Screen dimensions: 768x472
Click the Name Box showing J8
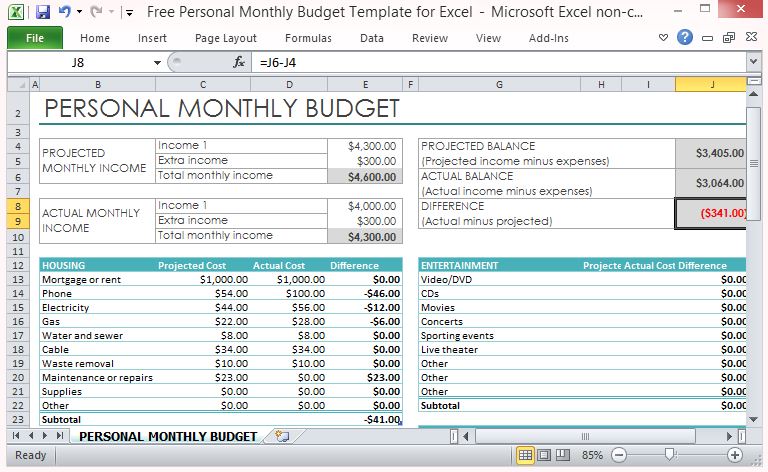[78, 62]
